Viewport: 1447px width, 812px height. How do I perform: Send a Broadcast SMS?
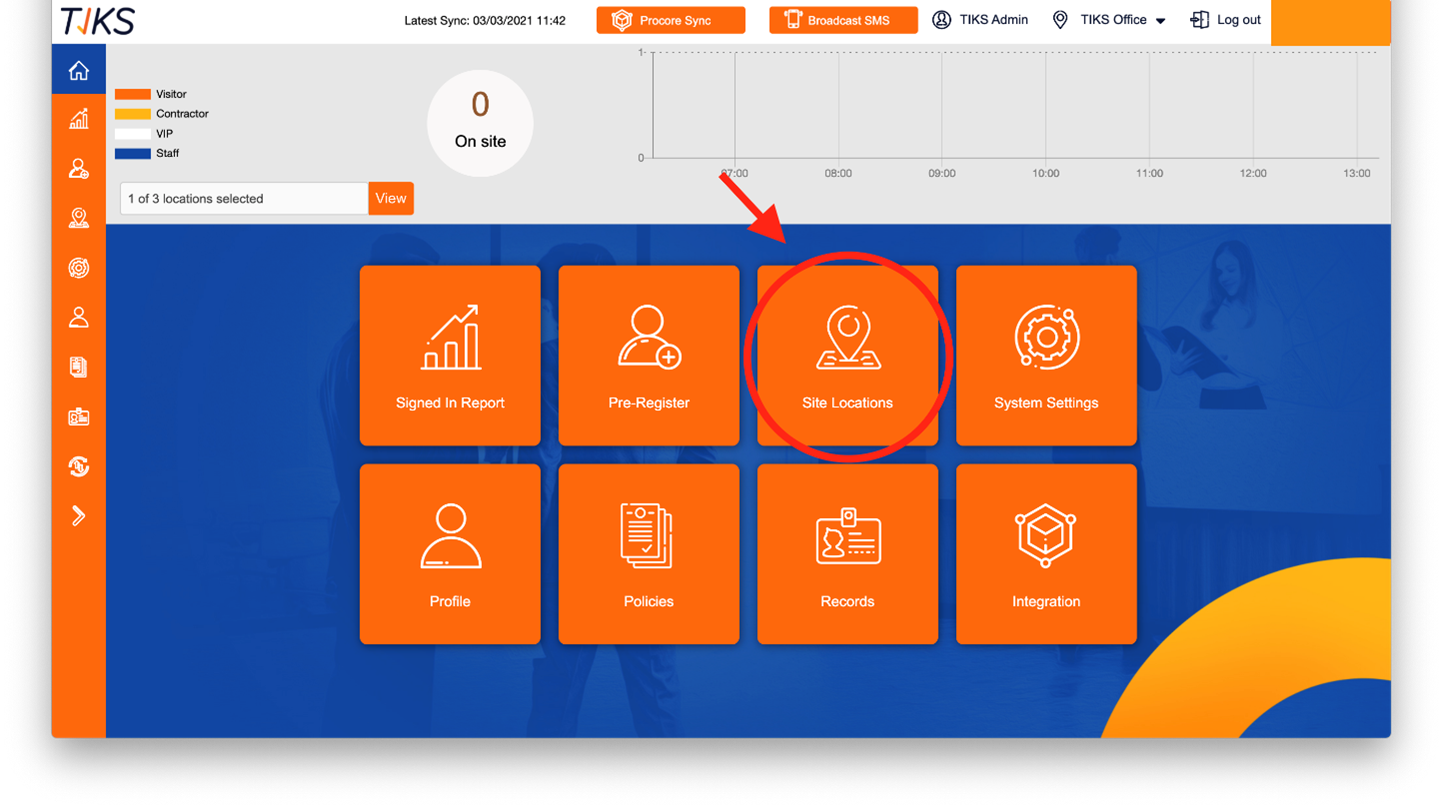pyautogui.click(x=842, y=19)
